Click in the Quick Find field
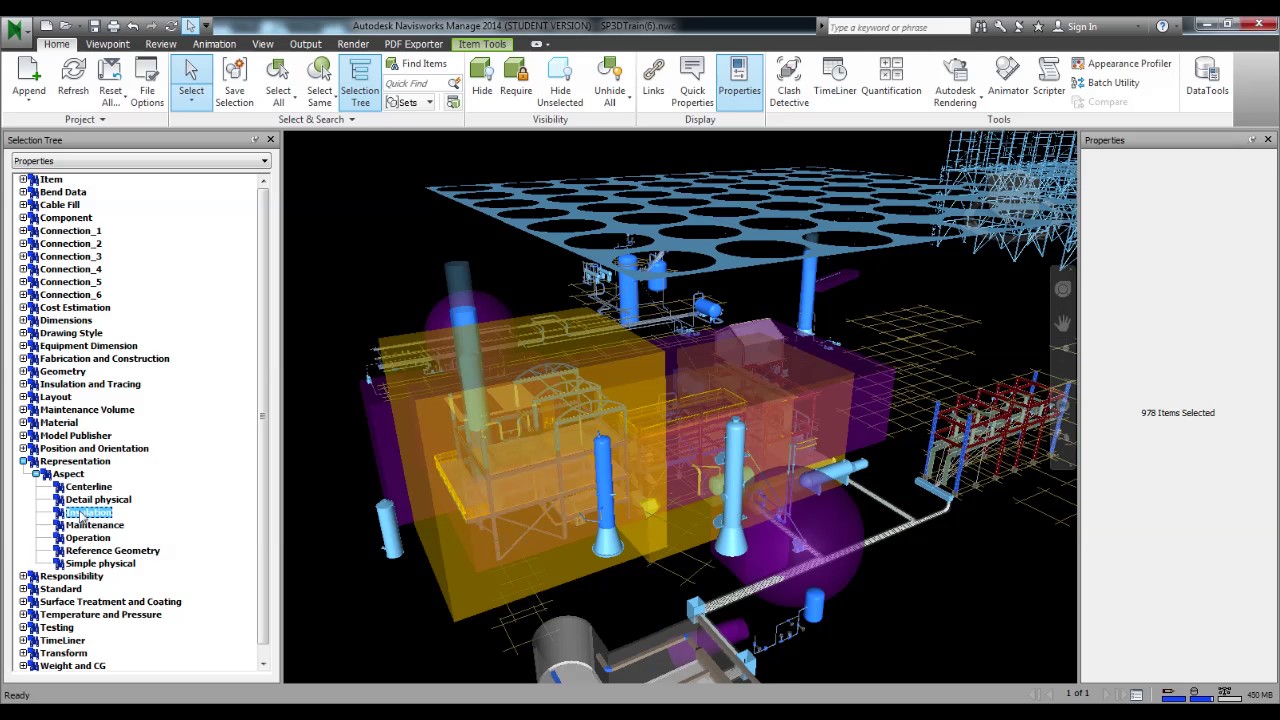This screenshot has height=720, width=1280. [415, 83]
